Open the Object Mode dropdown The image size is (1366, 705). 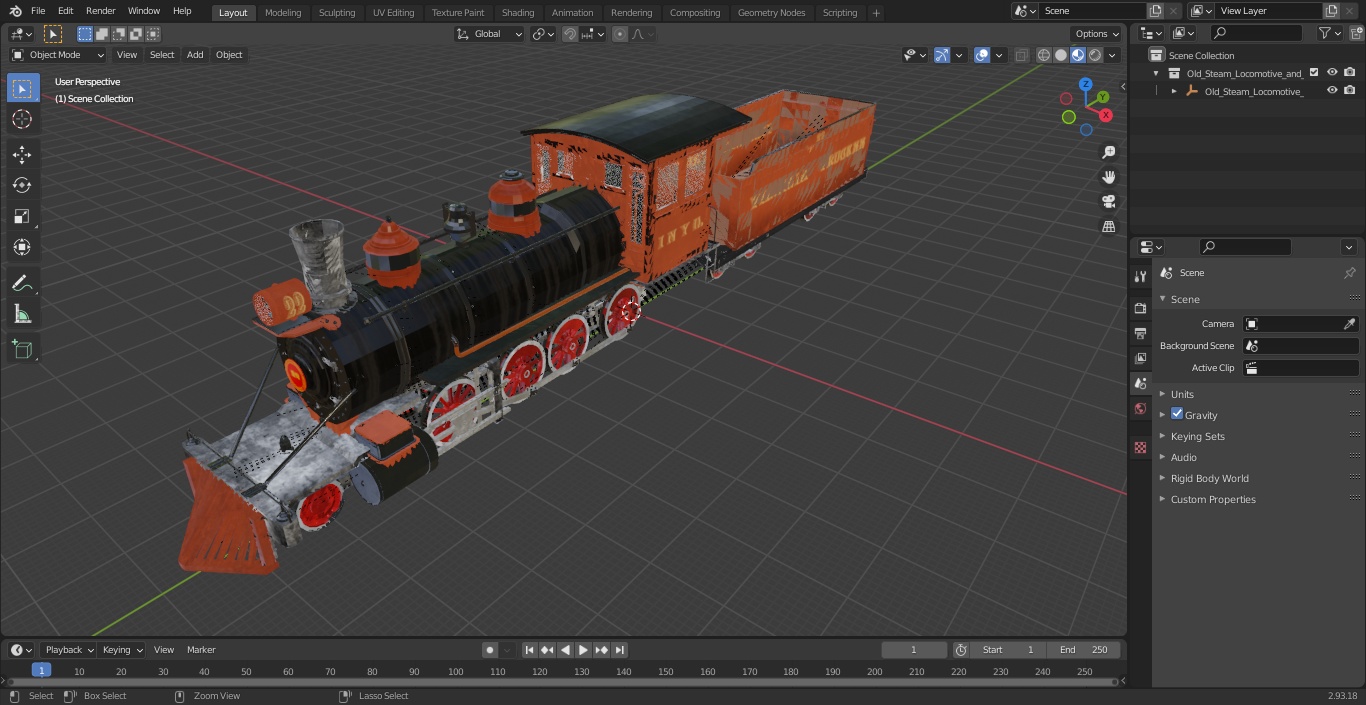tap(58, 55)
